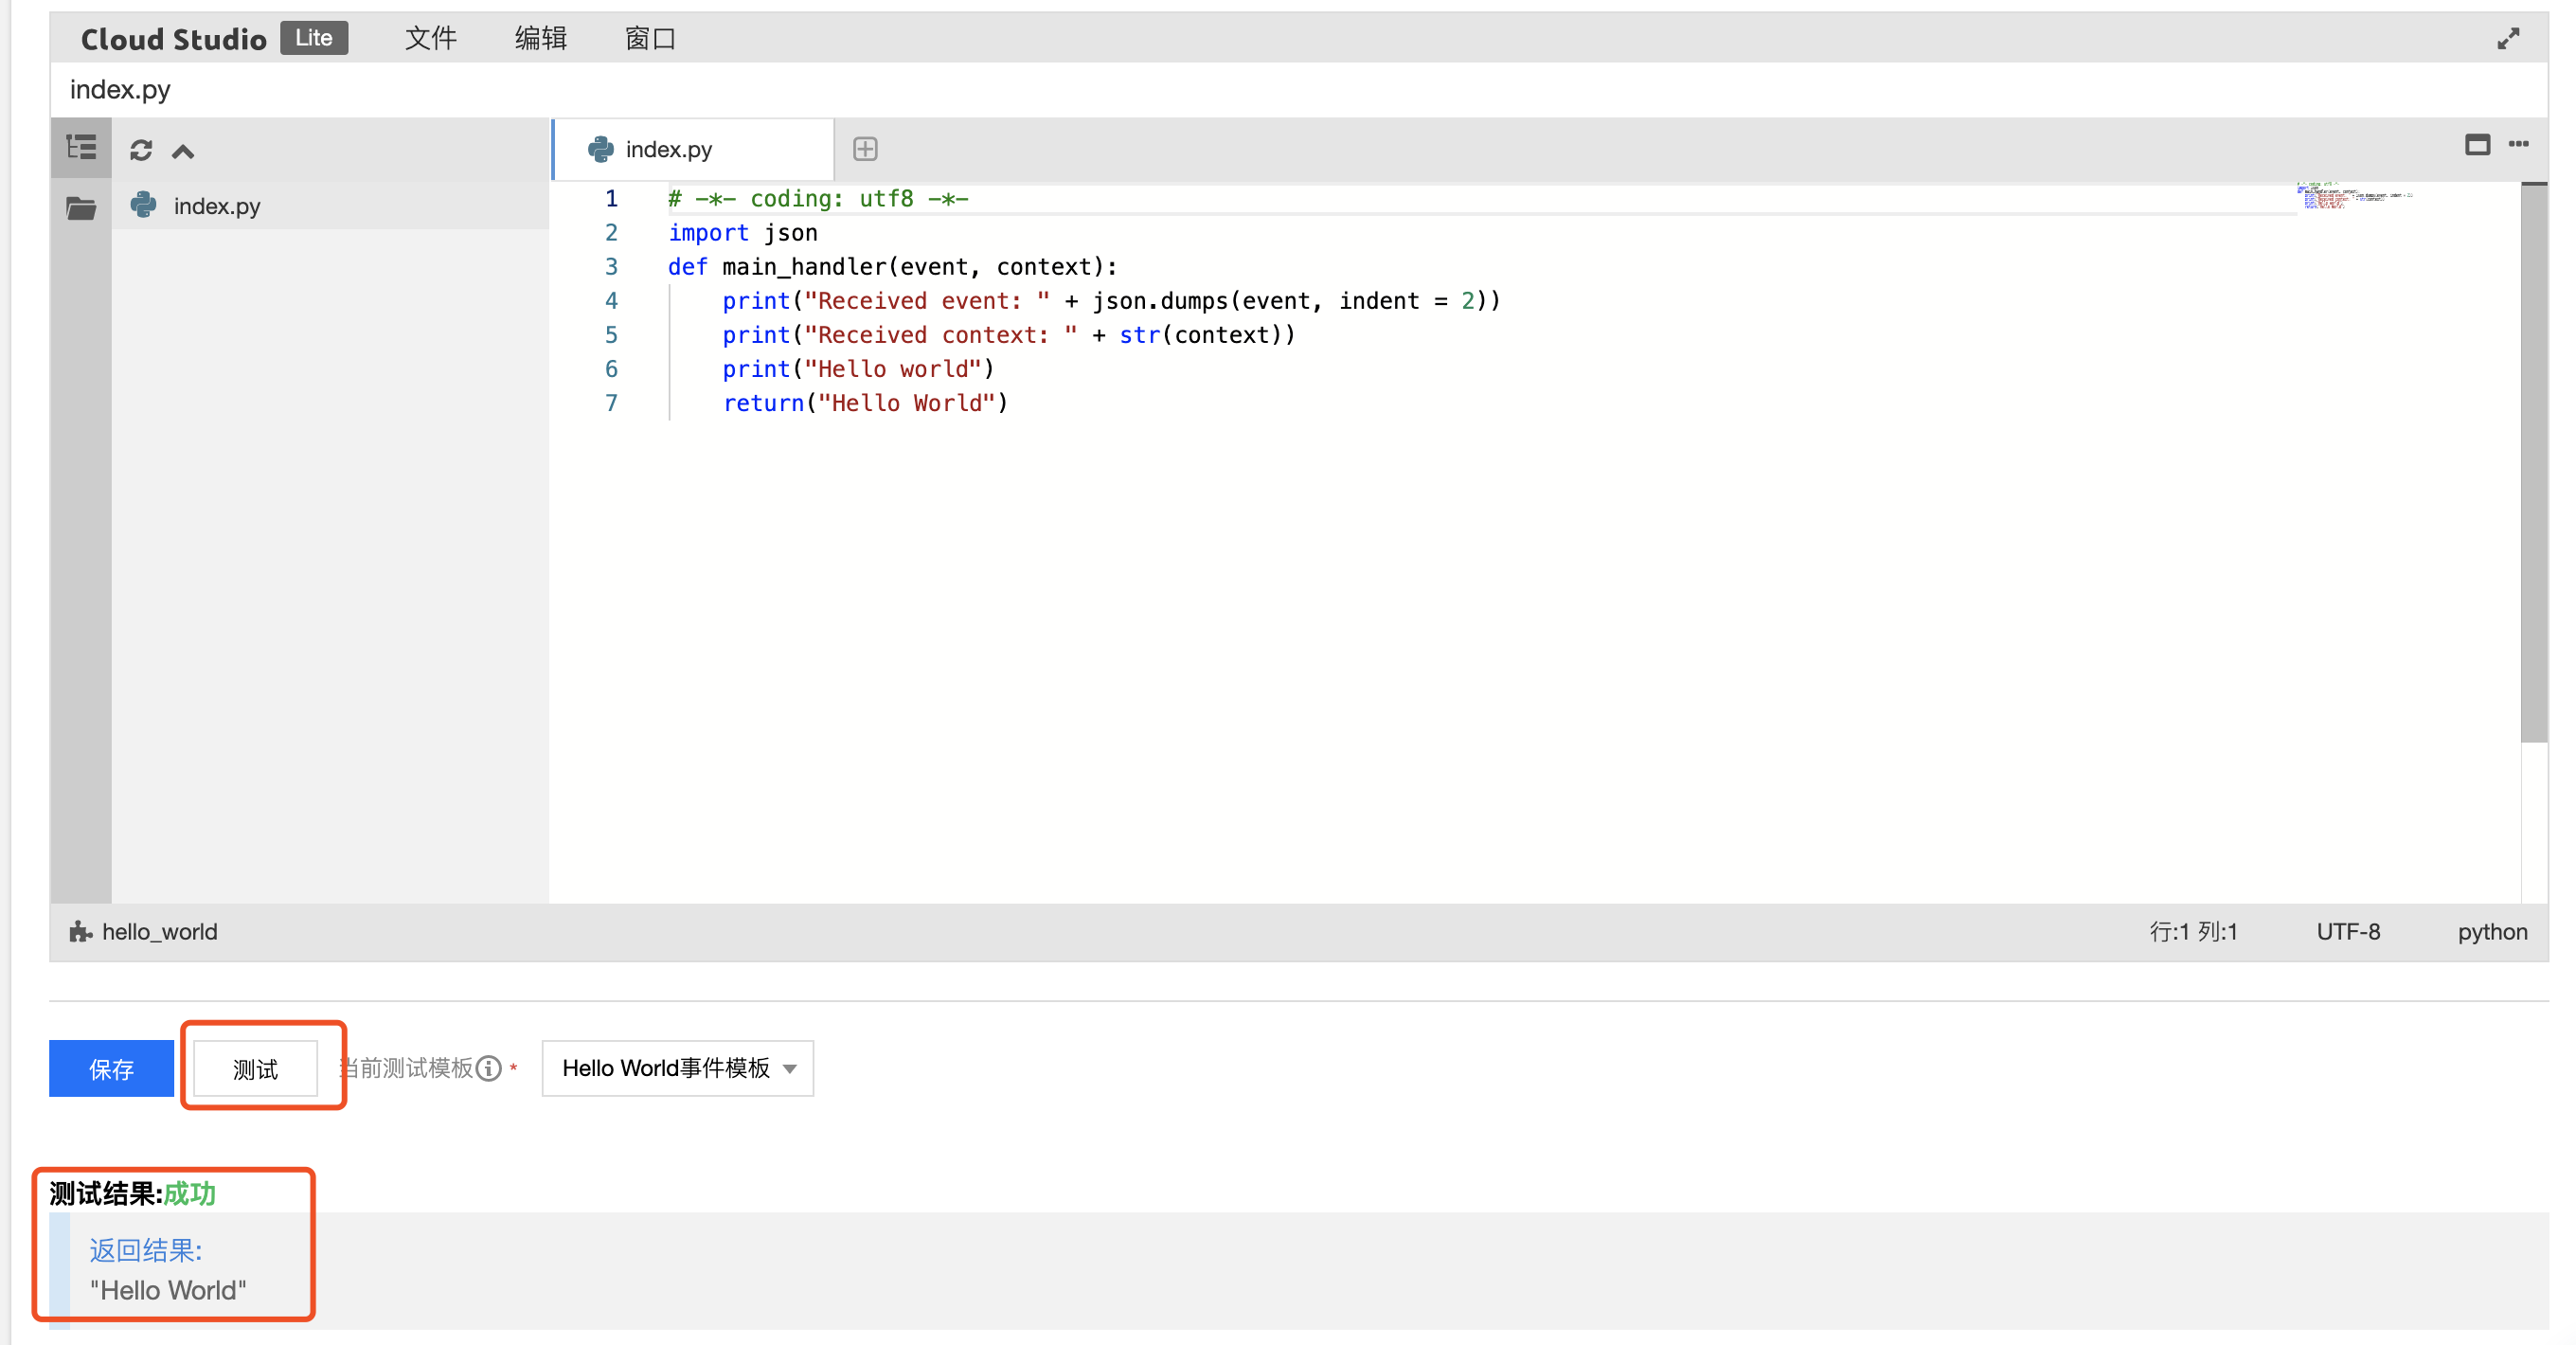Image resolution: width=2576 pixels, height=1345 pixels.
Task: Click the 测试 button to run the test
Action: [x=257, y=1068]
